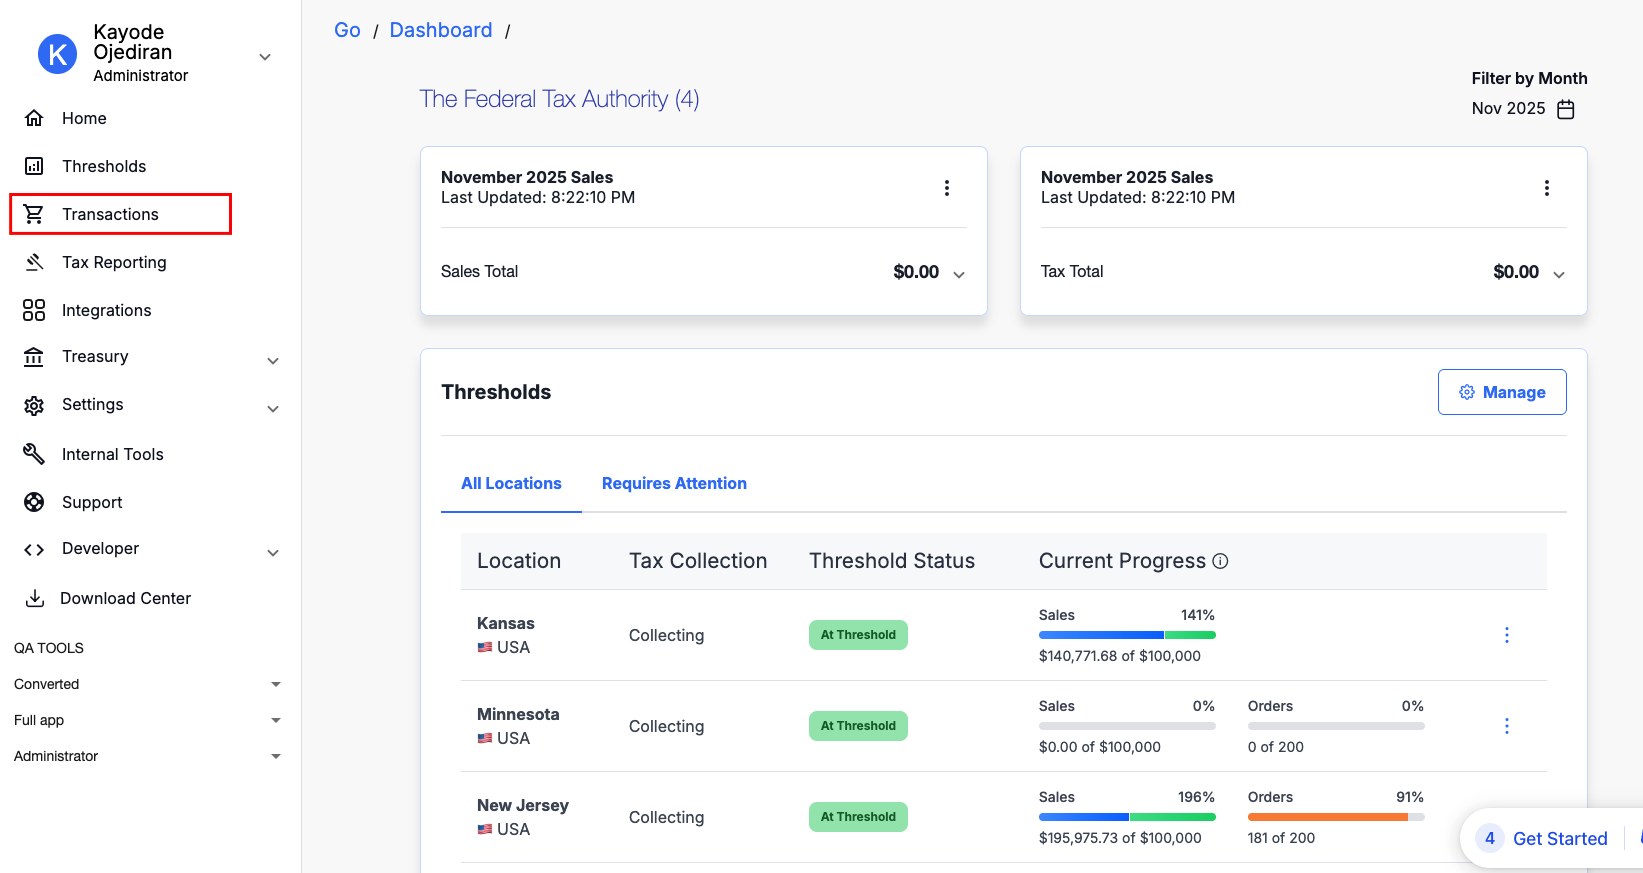Viewport: 1643px width, 873px height.
Task: Click the Kansas sales progress bar
Action: coord(1127,635)
